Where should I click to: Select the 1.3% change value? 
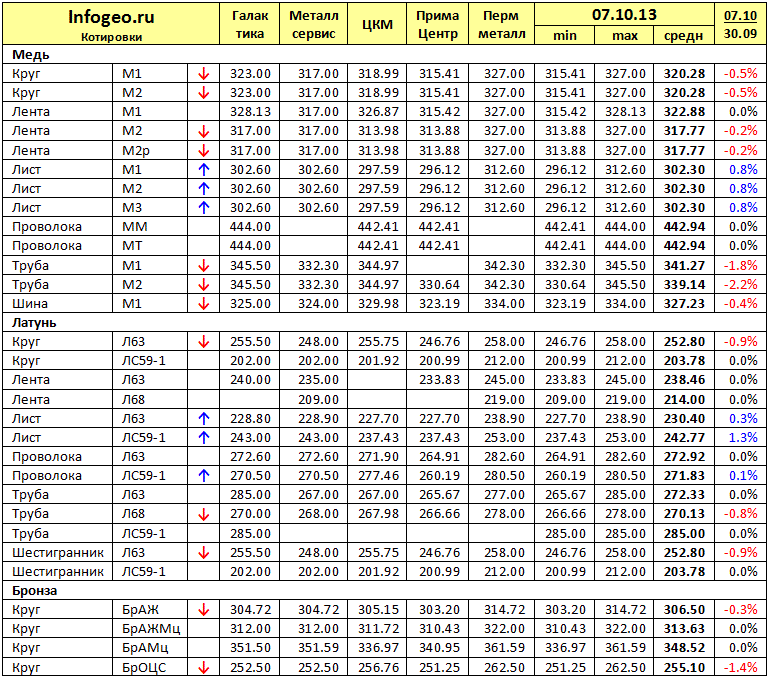click(743, 438)
